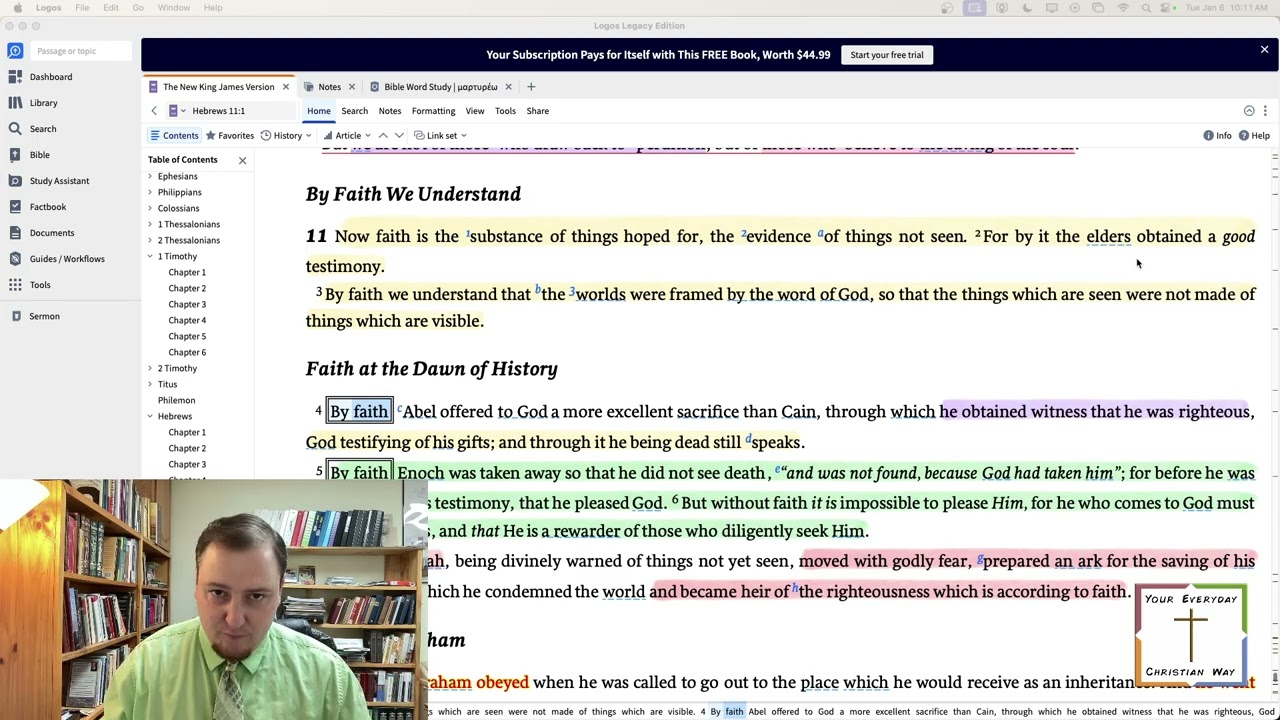The width and height of the screenshot is (1280, 720).
Task: Toggle the Contents panel button
Action: 174,135
